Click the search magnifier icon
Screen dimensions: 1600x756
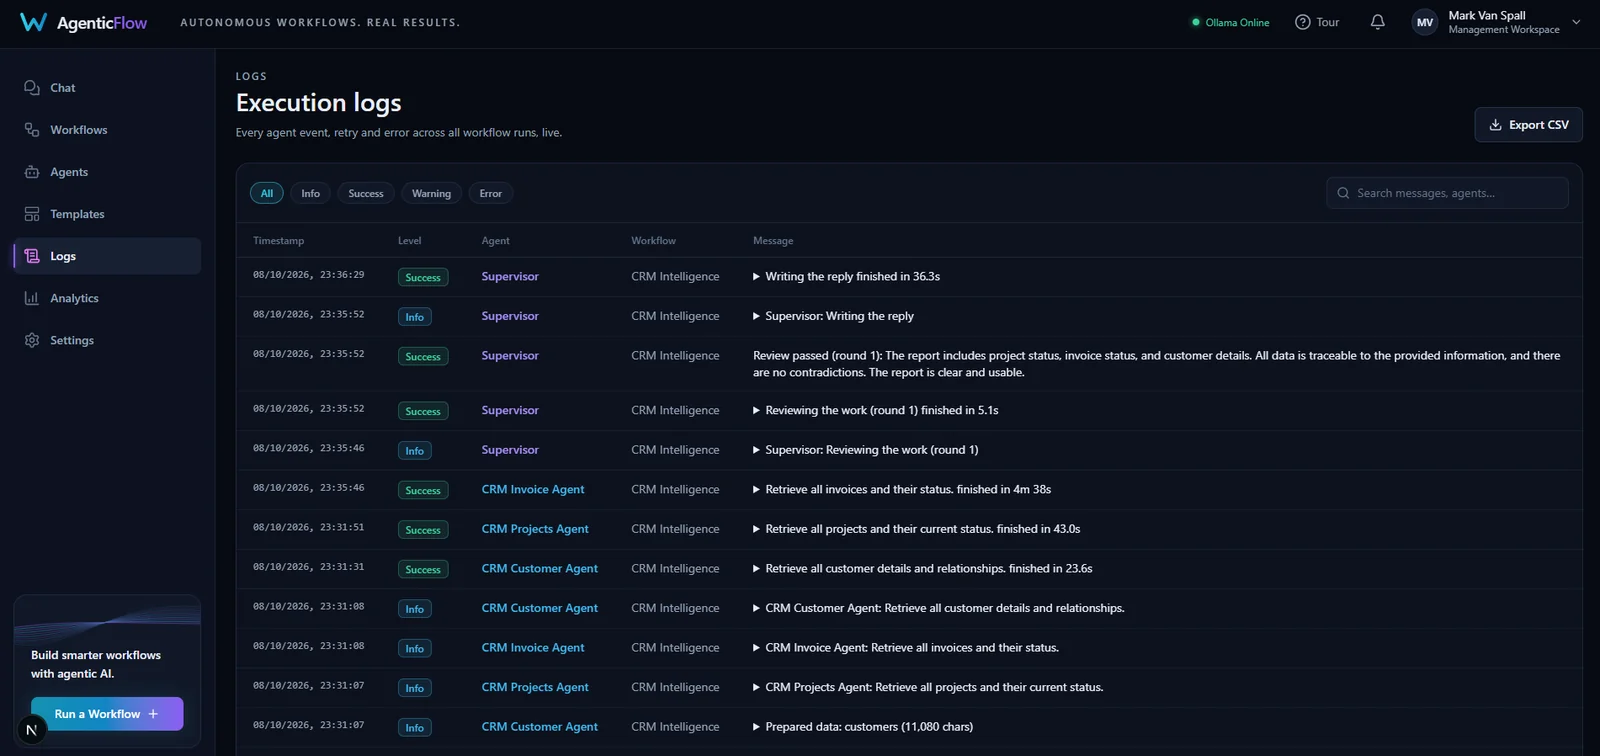(x=1343, y=193)
